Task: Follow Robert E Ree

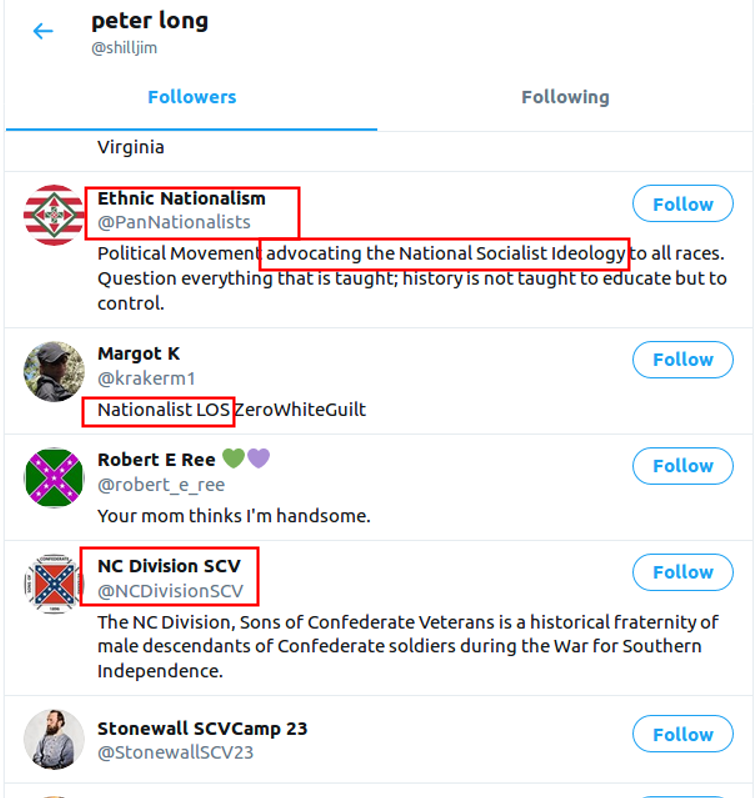Action: click(683, 466)
